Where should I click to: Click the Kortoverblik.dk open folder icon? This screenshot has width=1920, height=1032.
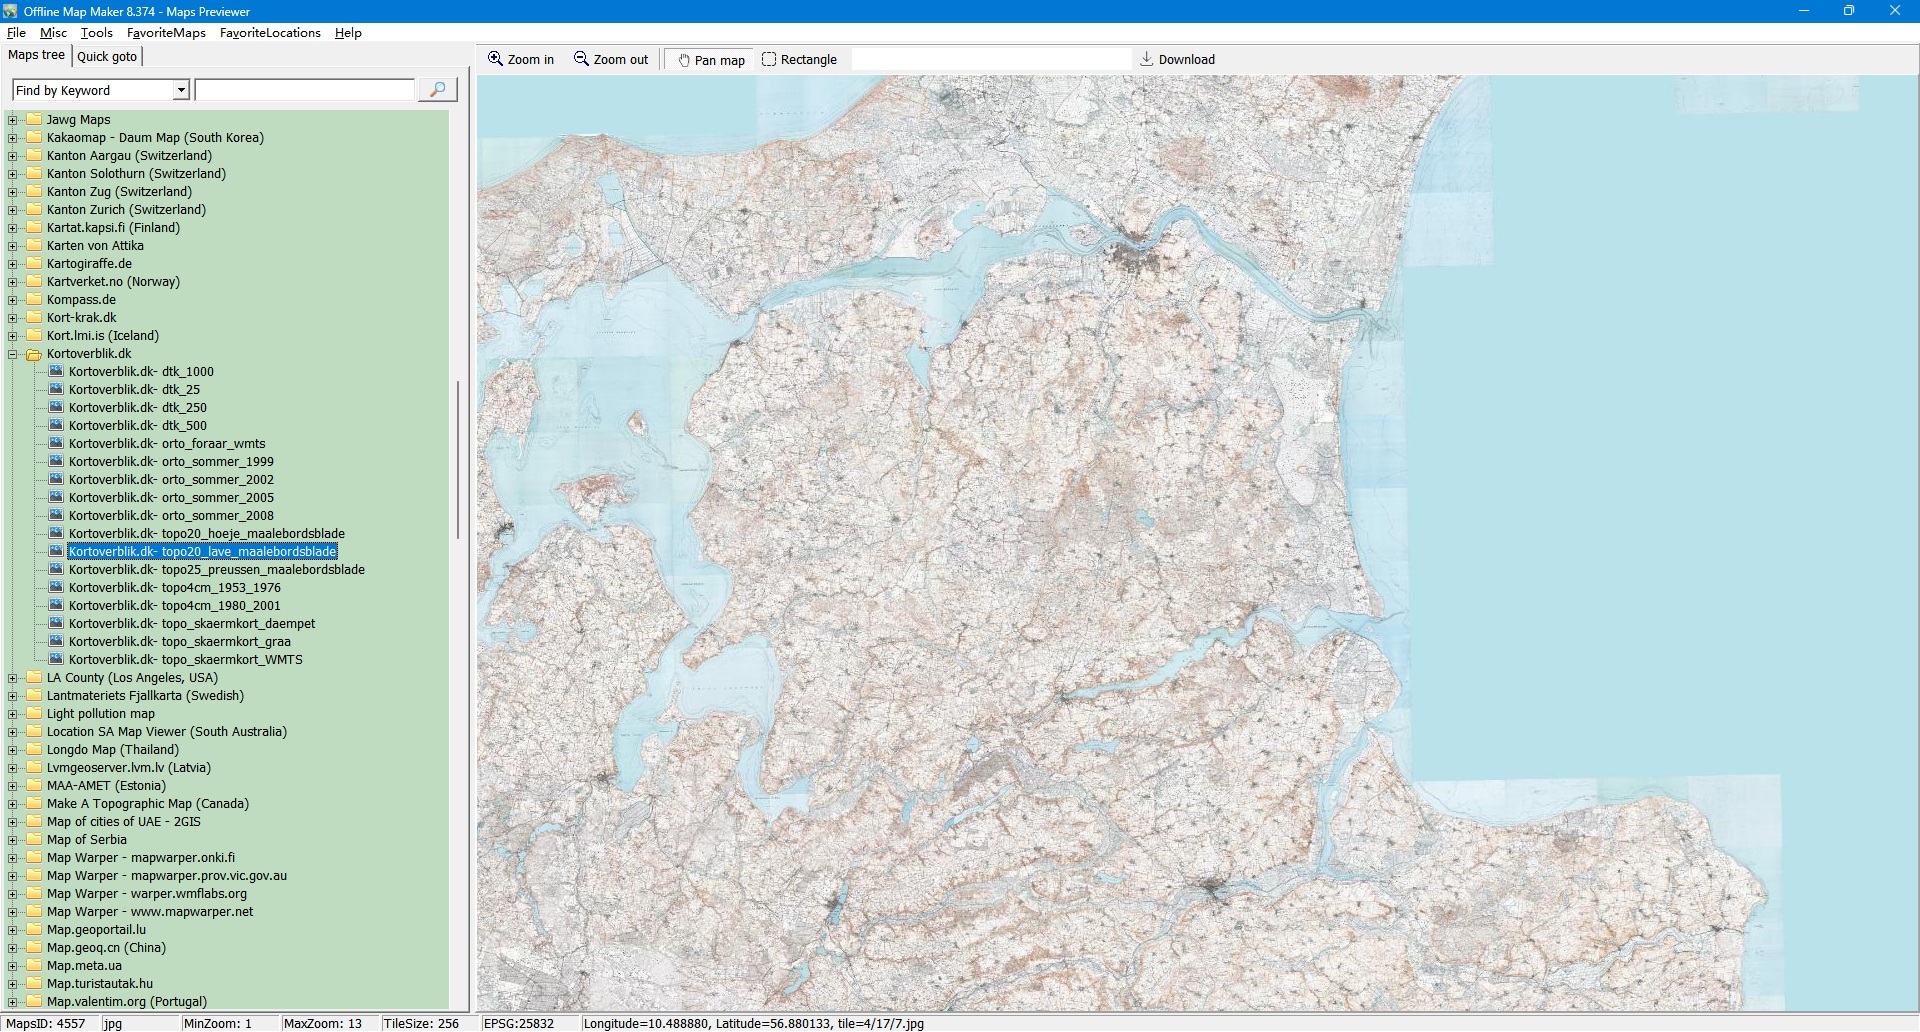(34, 354)
